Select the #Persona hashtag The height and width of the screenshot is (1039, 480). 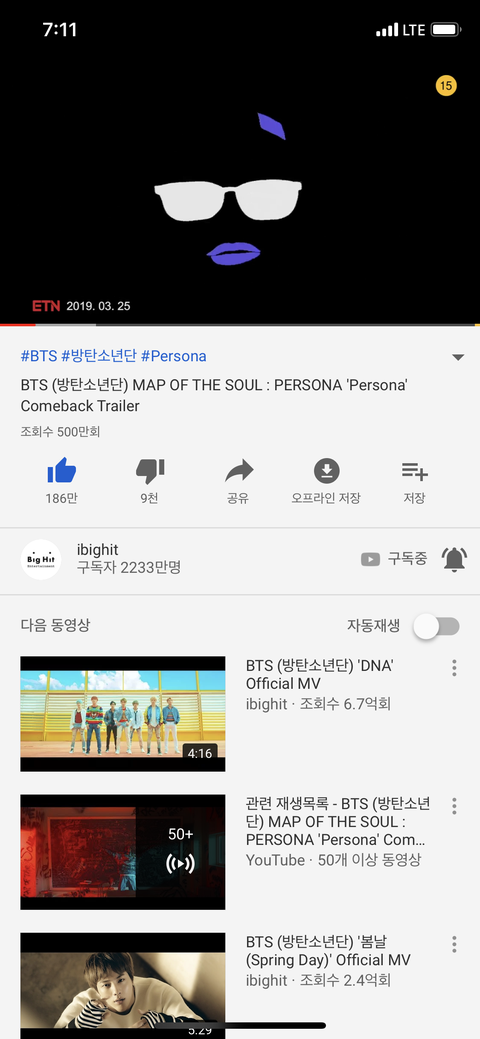click(173, 356)
